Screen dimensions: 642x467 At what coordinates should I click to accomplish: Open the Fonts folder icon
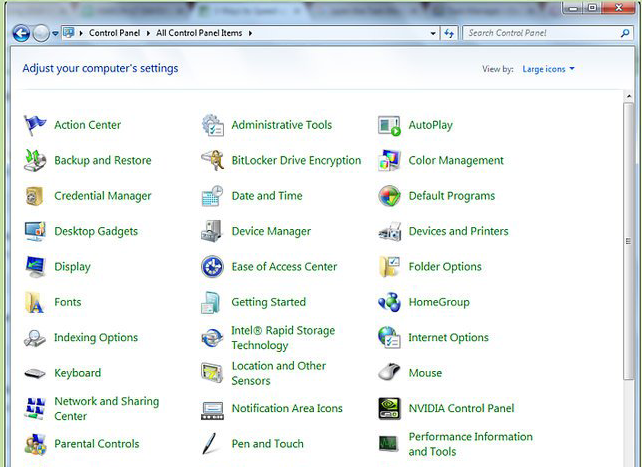pyautogui.click(x=34, y=302)
